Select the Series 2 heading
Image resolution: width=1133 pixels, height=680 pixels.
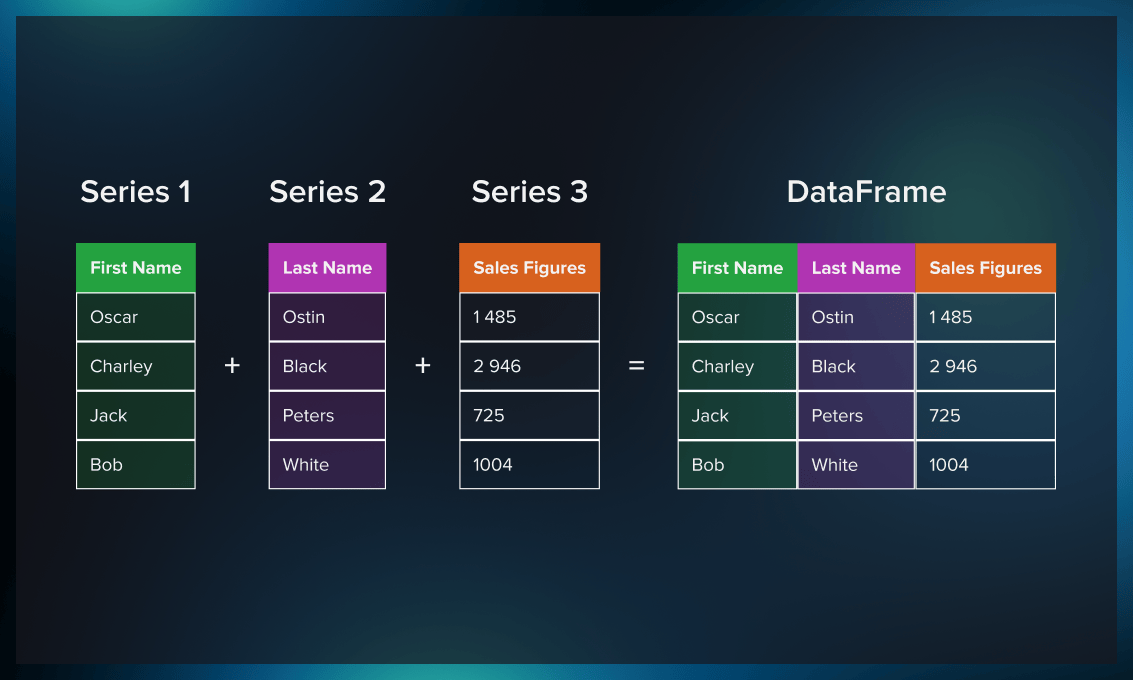[x=327, y=191]
